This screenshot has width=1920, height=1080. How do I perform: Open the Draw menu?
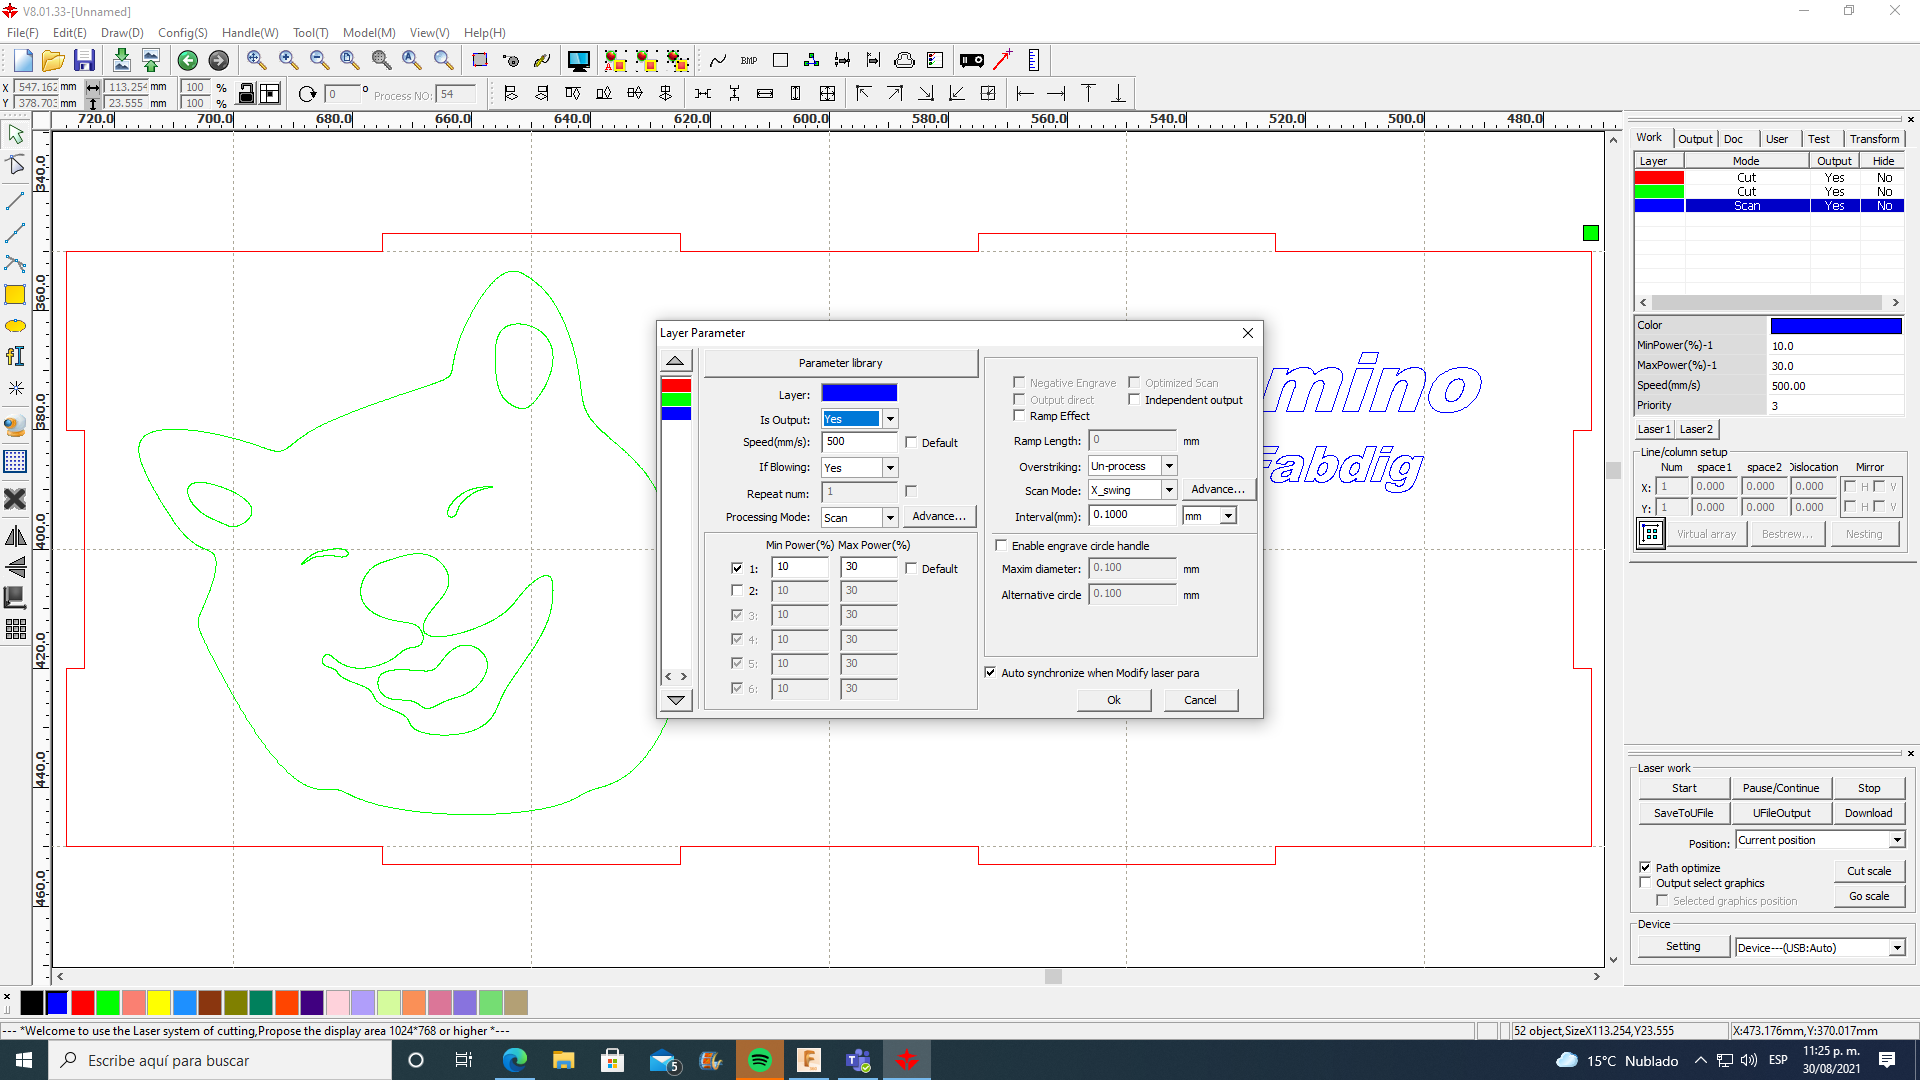[122, 33]
